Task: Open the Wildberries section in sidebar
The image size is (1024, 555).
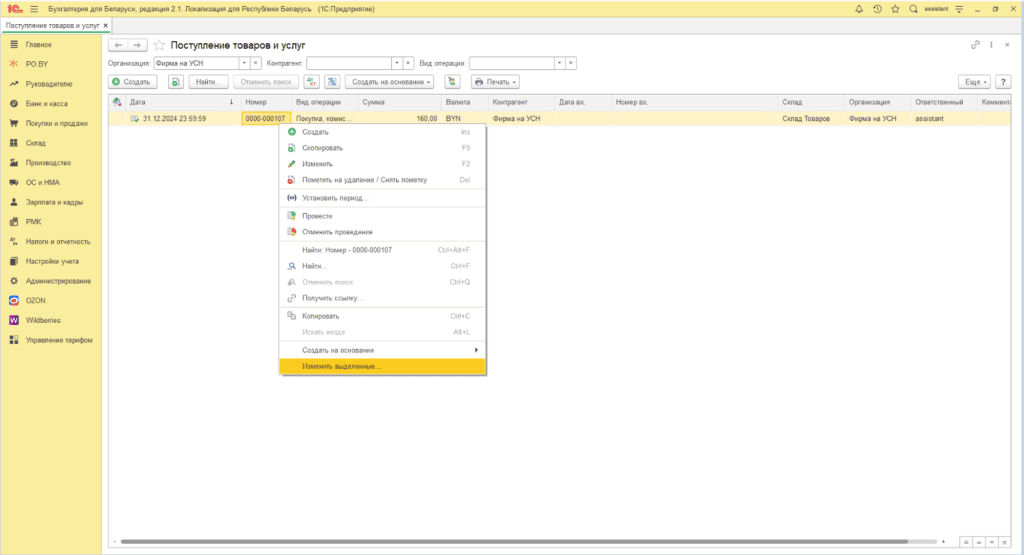Action: click(43, 320)
